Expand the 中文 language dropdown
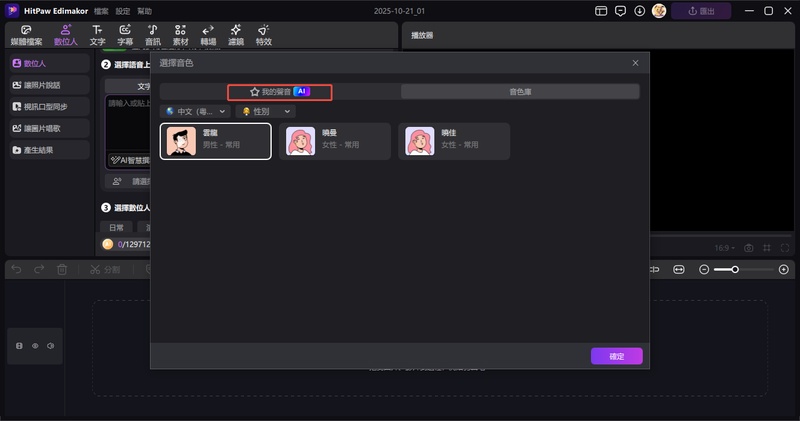 coord(196,111)
